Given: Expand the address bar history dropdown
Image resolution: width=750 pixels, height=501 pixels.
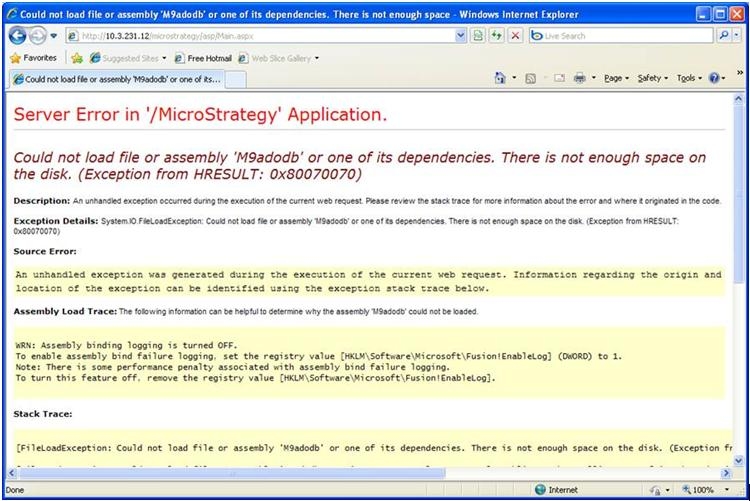Looking at the screenshot, I should click(461, 36).
